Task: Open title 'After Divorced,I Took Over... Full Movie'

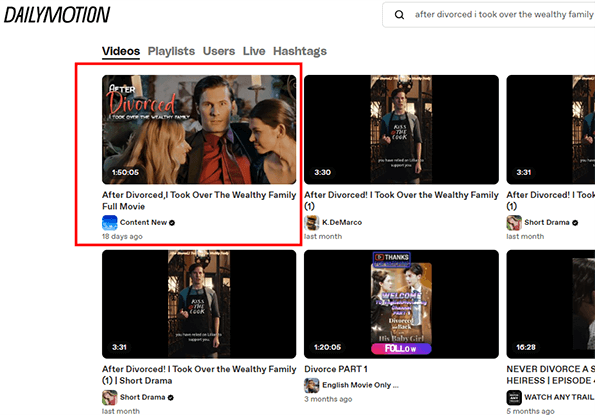Action: coord(199,201)
